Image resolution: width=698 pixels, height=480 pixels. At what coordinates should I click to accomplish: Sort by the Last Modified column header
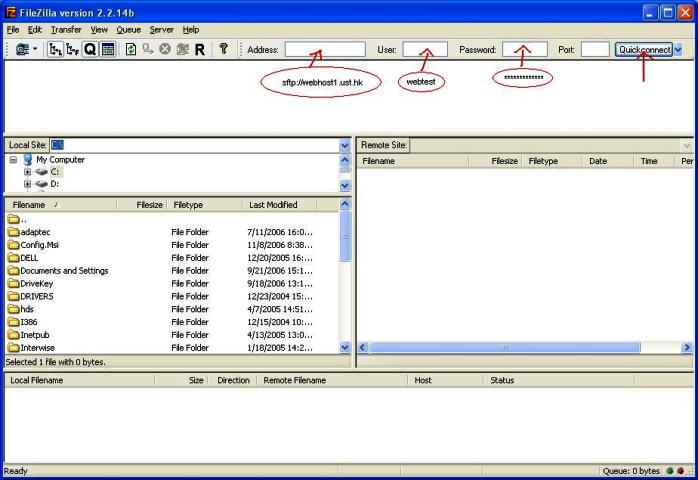pos(273,205)
